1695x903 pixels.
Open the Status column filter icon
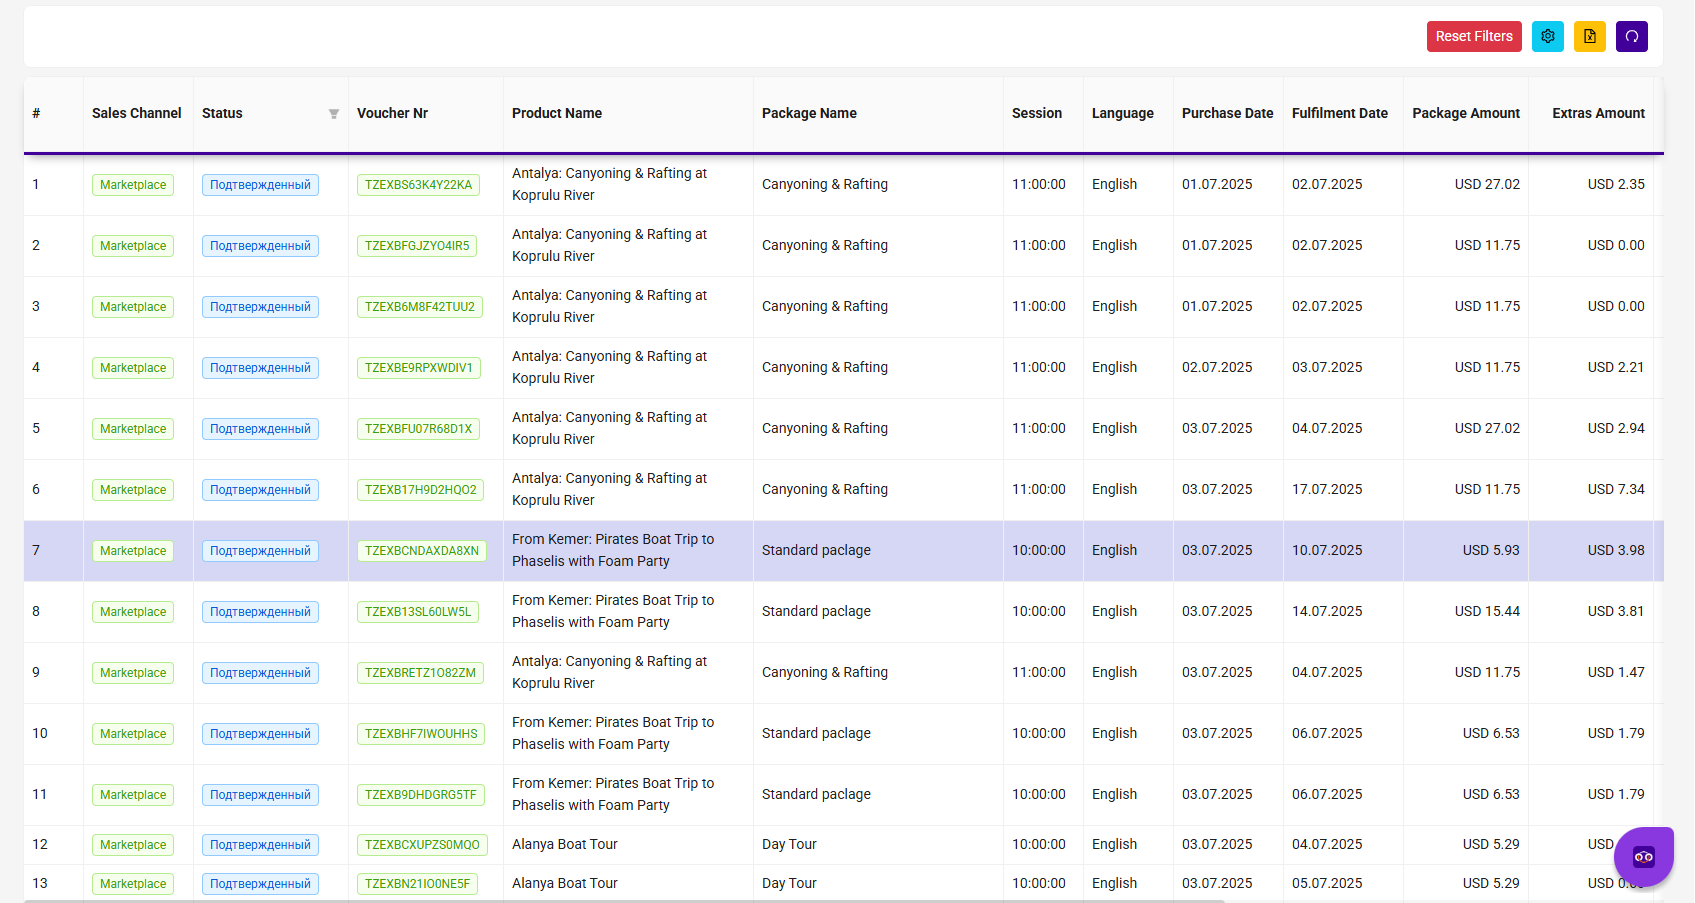334,114
